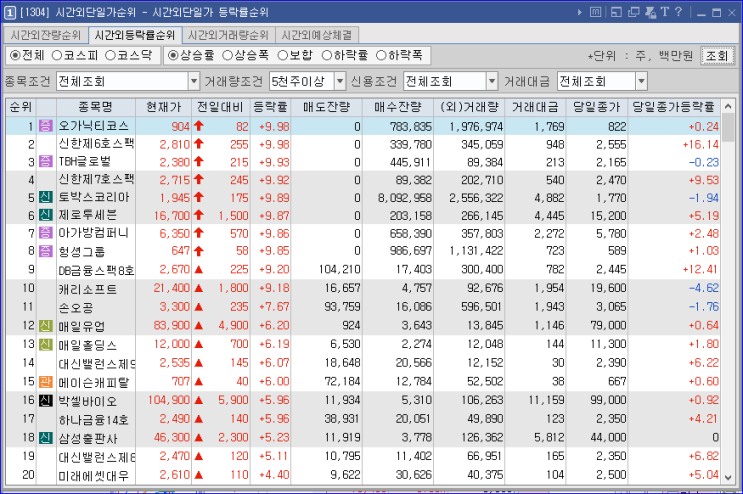743x494 pixels.
Task: Click the small-window layout icon in title bar
Action: pyautogui.click(x=616, y=12)
